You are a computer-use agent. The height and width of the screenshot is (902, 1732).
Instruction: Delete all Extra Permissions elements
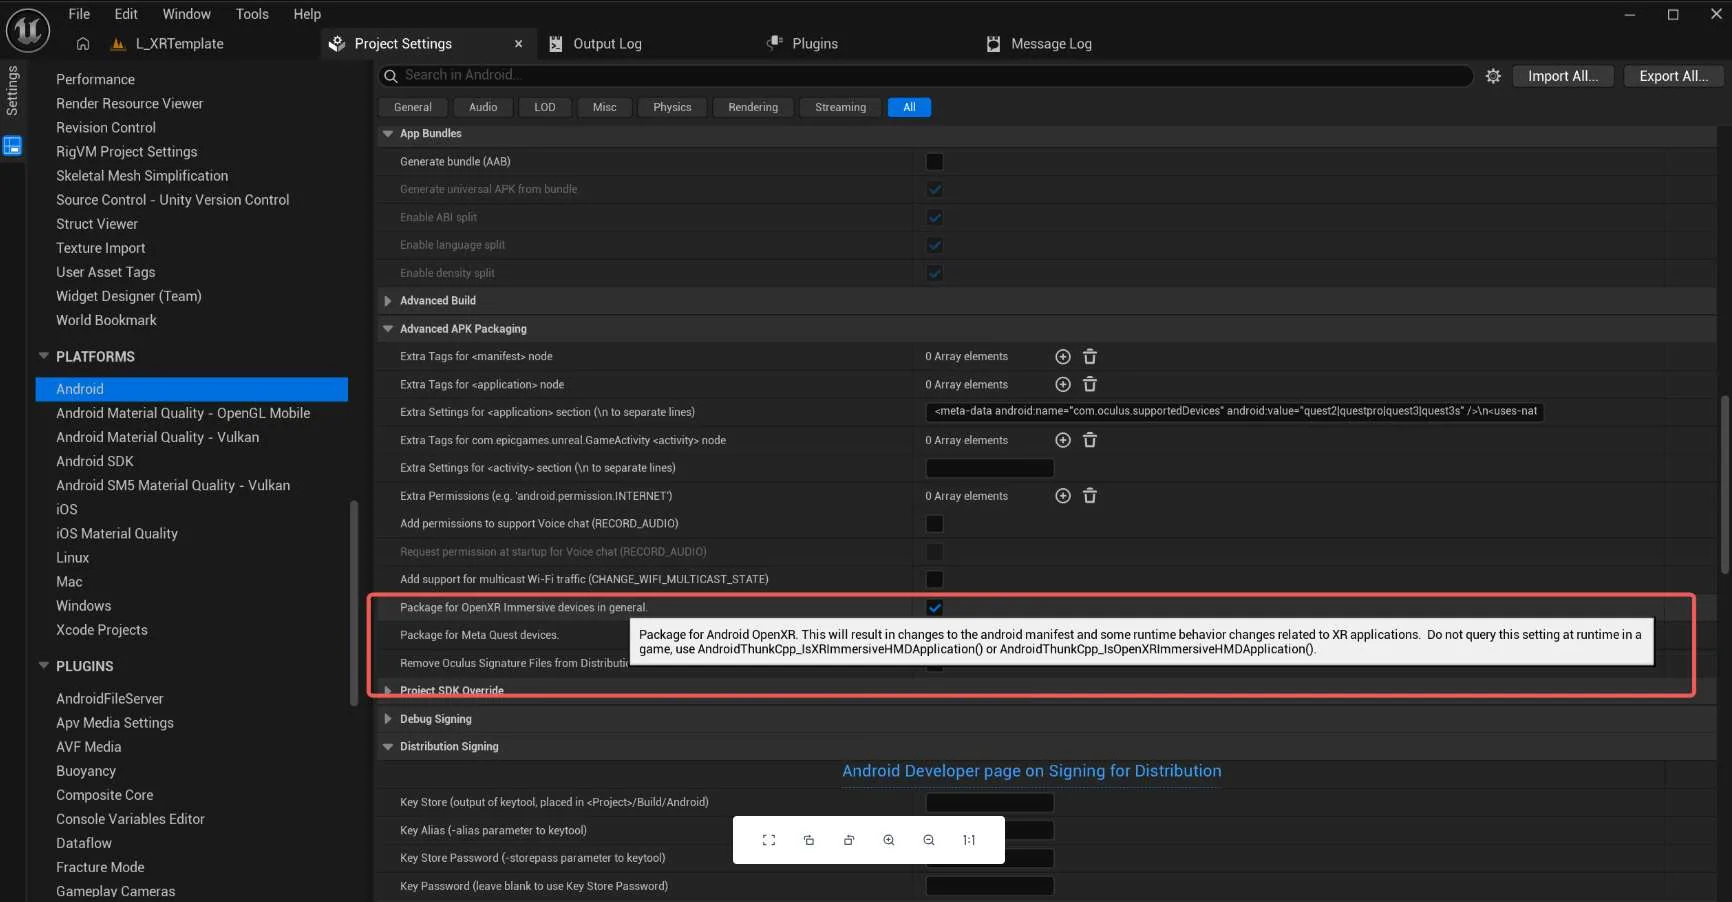(x=1090, y=496)
